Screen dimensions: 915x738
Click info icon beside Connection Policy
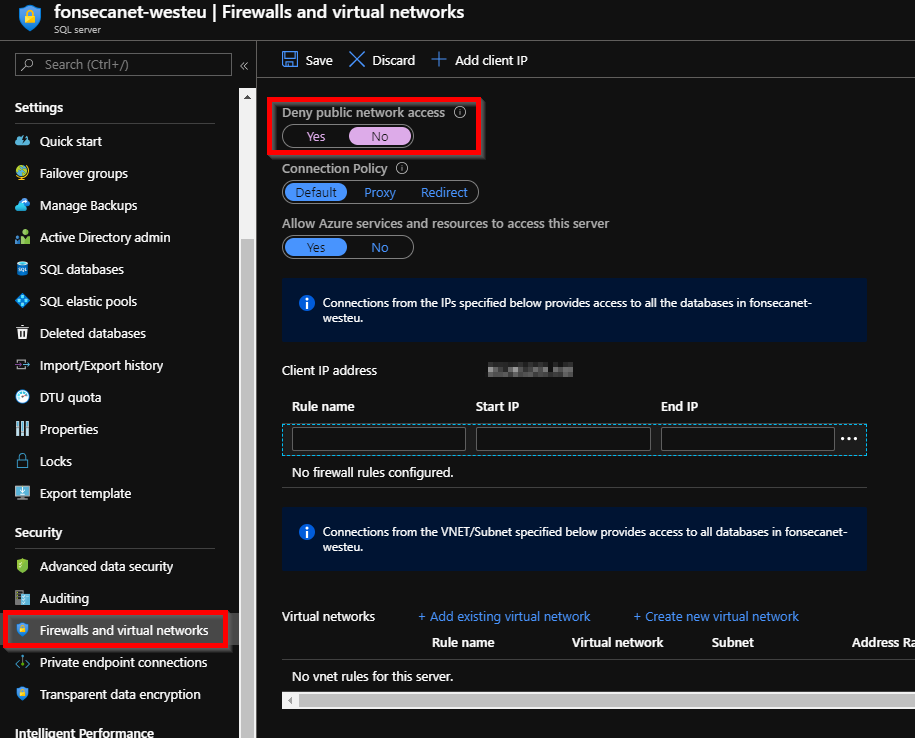click(x=402, y=168)
